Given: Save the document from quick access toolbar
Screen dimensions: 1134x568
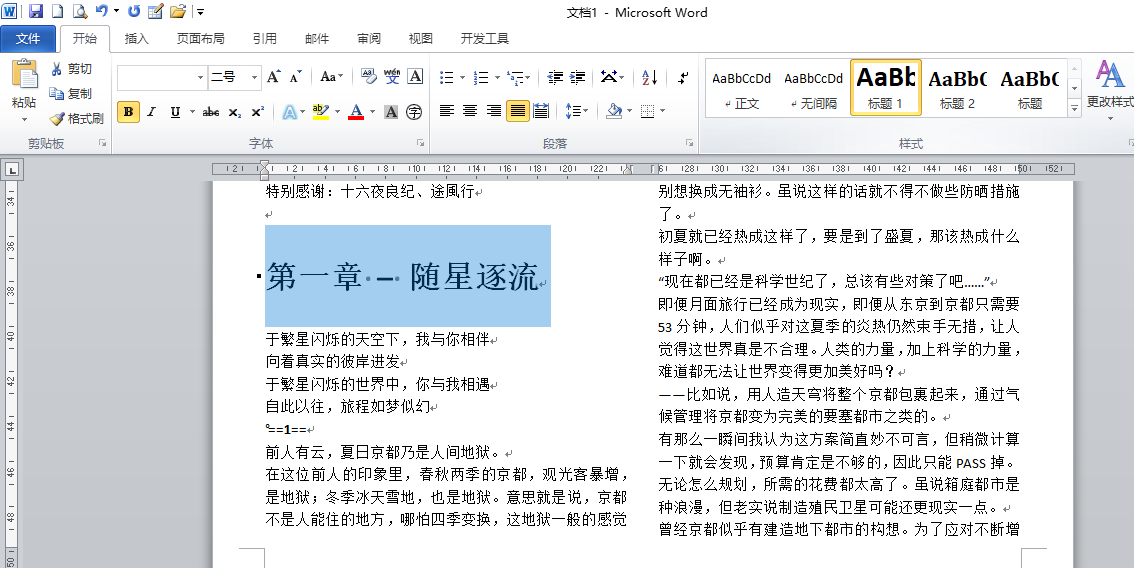Looking at the screenshot, I should (x=35, y=12).
